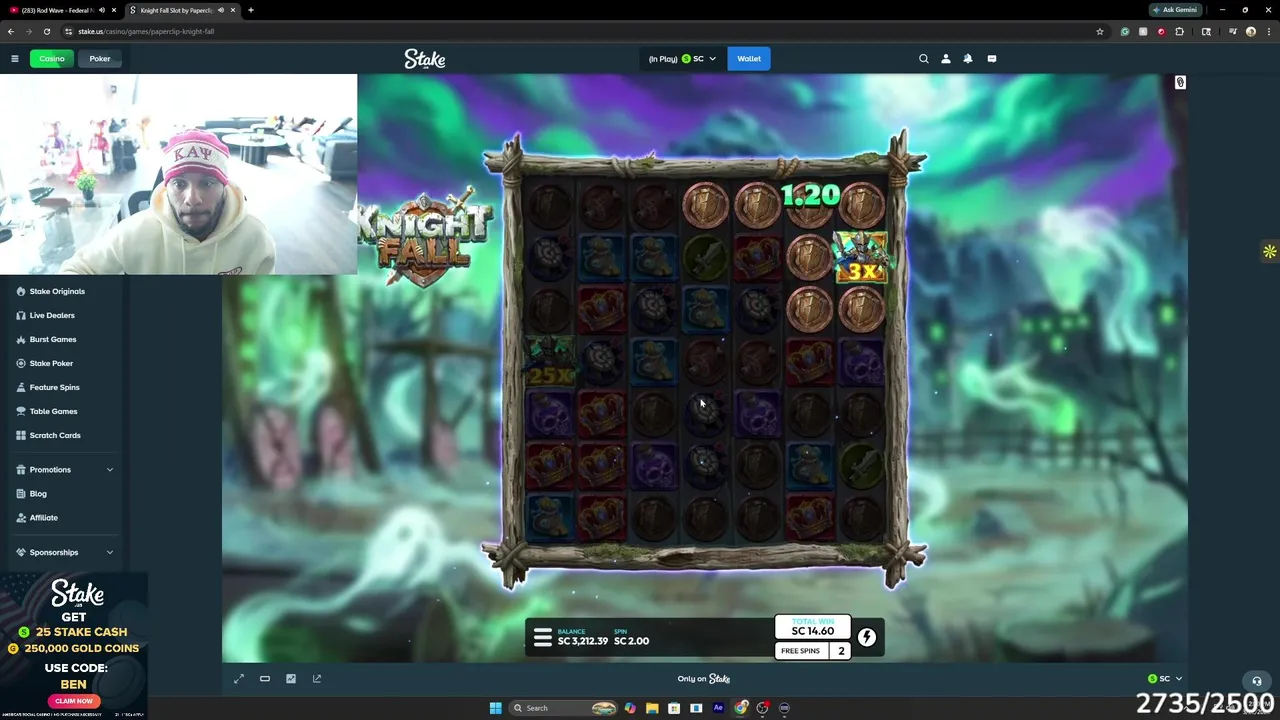The image size is (1280, 720).
Task: Open live support headset icon
Action: tap(1257, 681)
